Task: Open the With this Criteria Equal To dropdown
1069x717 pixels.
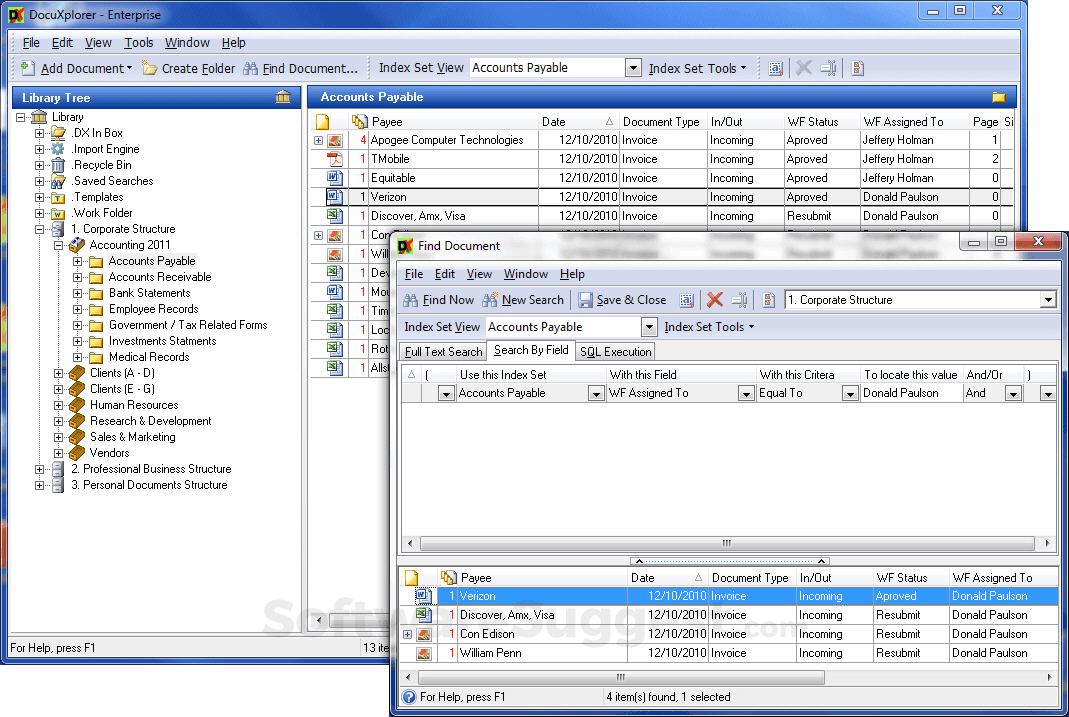Action: [849, 394]
